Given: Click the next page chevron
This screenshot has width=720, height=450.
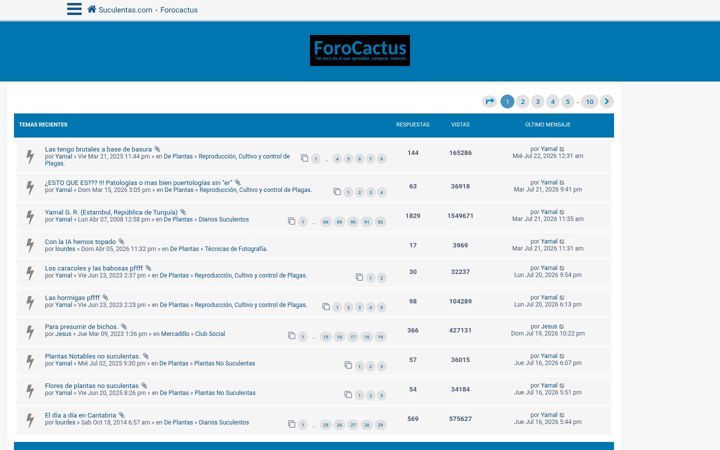Looking at the screenshot, I should click(607, 101).
